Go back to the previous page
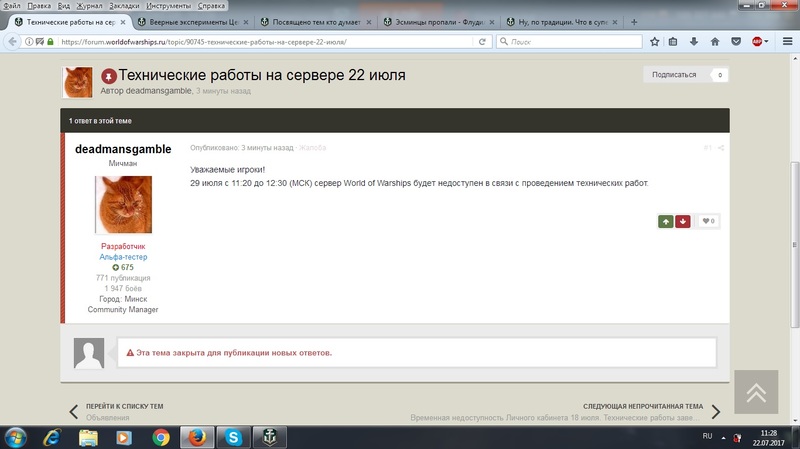800x449 pixels. coord(12,41)
